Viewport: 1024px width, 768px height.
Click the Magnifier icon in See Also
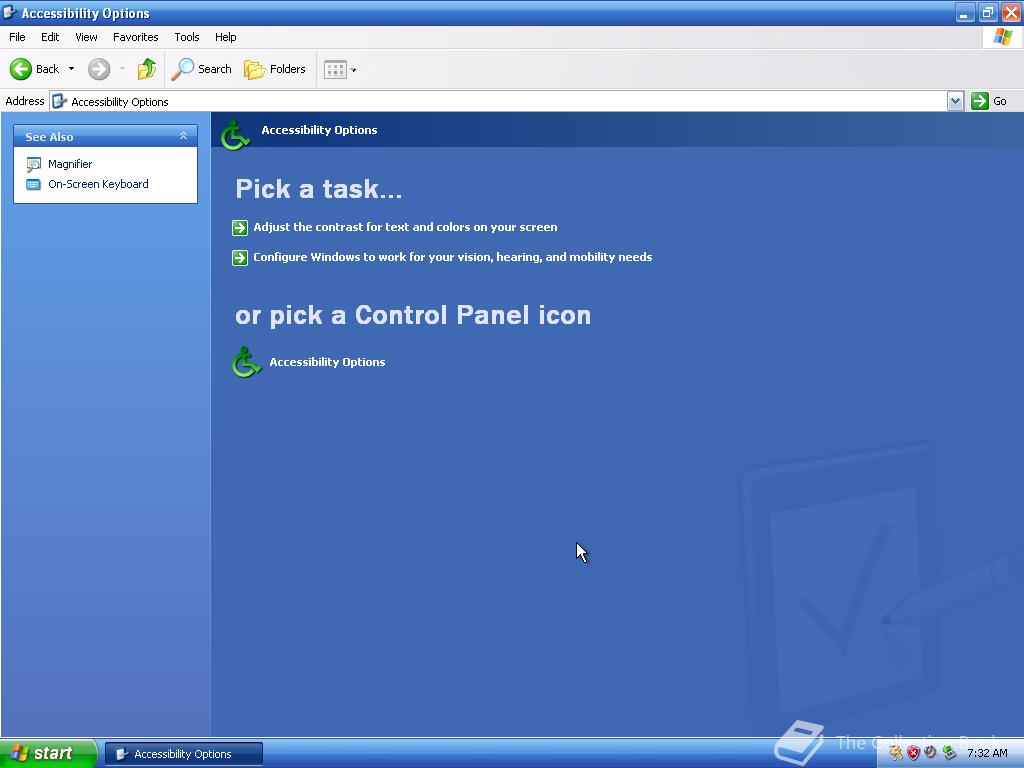click(33, 165)
